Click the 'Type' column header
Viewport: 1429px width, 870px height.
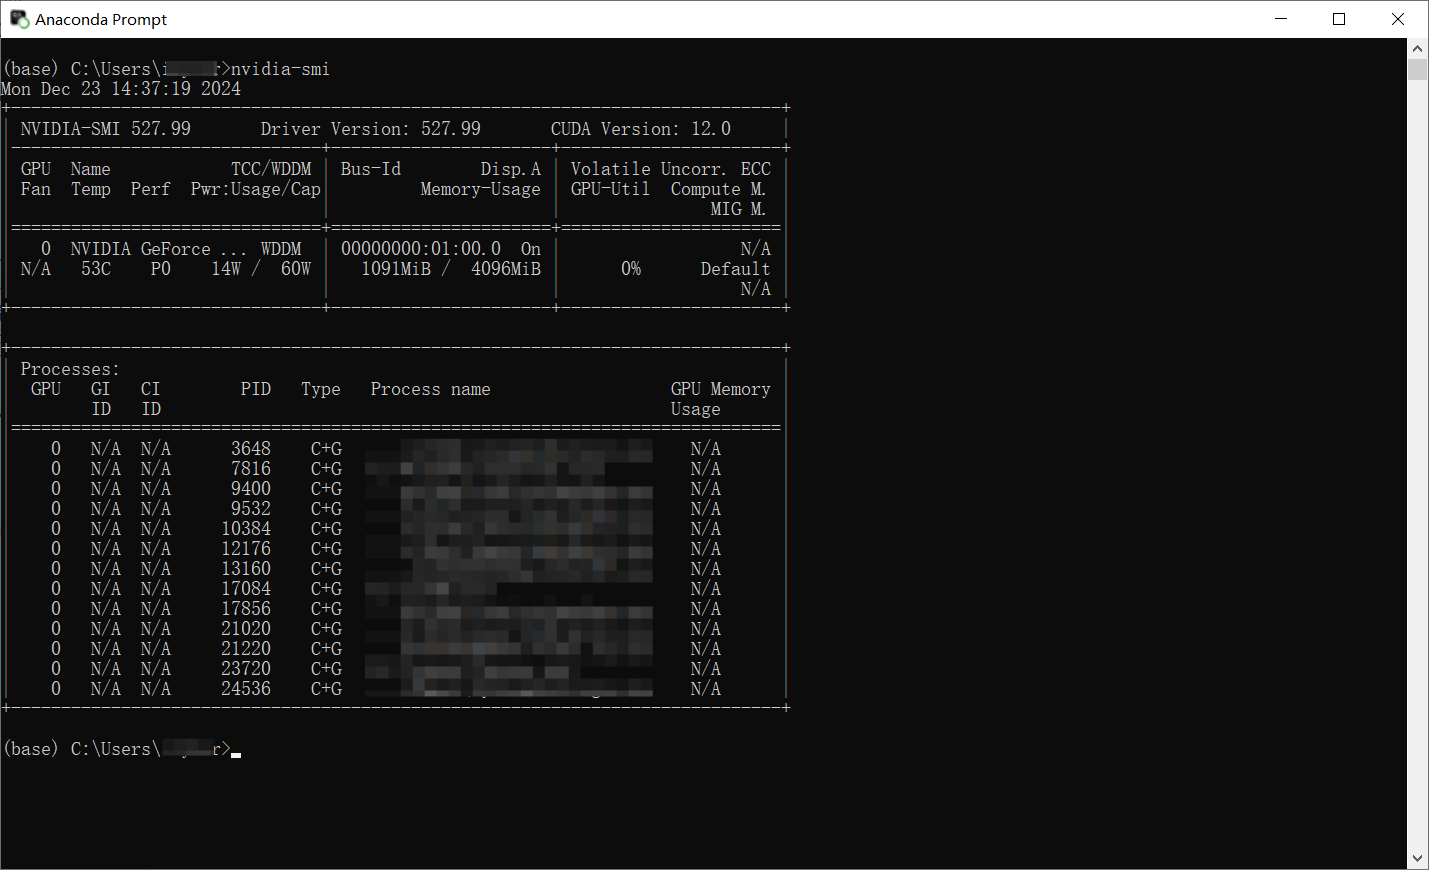321,389
